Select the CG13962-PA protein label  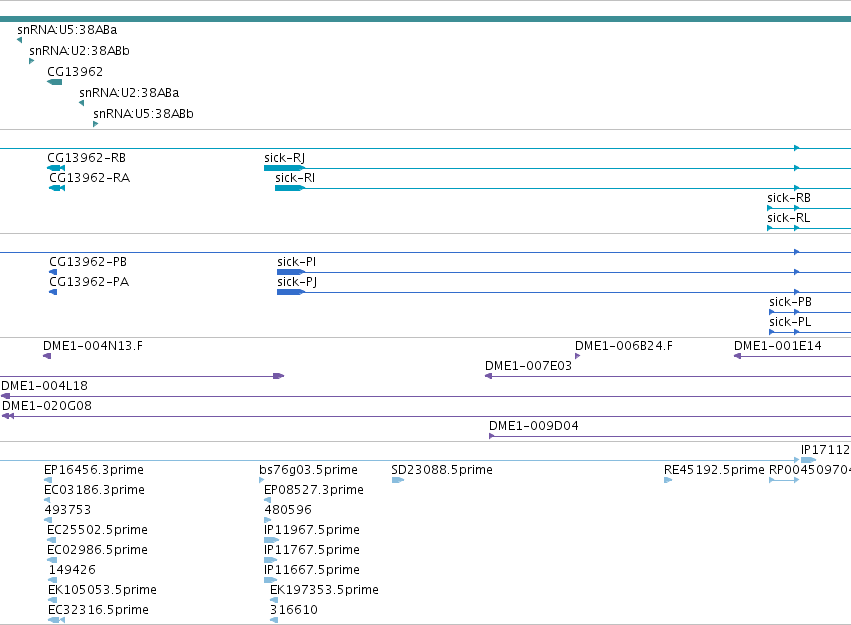click(x=89, y=282)
